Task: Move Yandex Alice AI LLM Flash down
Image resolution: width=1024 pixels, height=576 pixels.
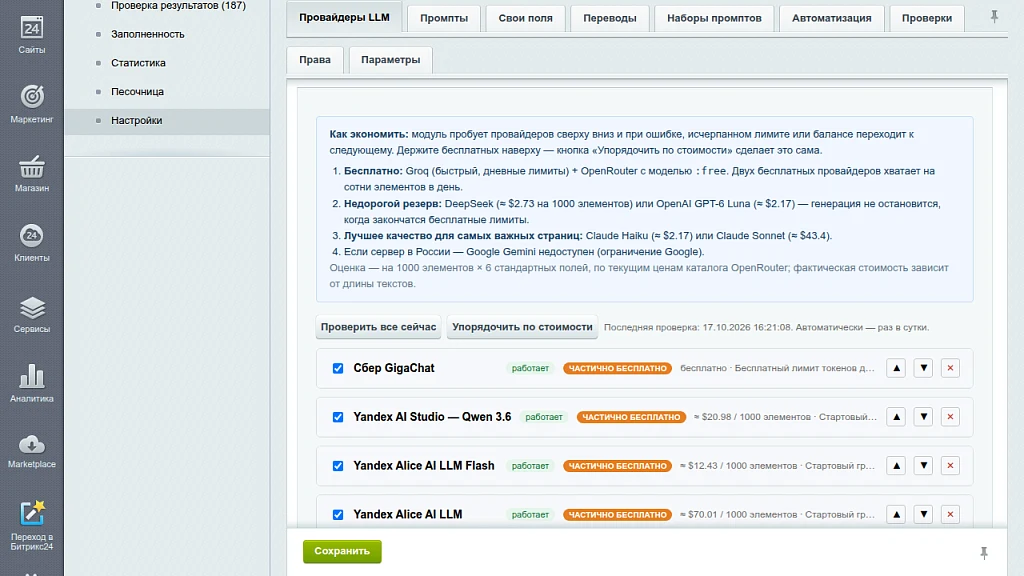Action: (x=923, y=466)
